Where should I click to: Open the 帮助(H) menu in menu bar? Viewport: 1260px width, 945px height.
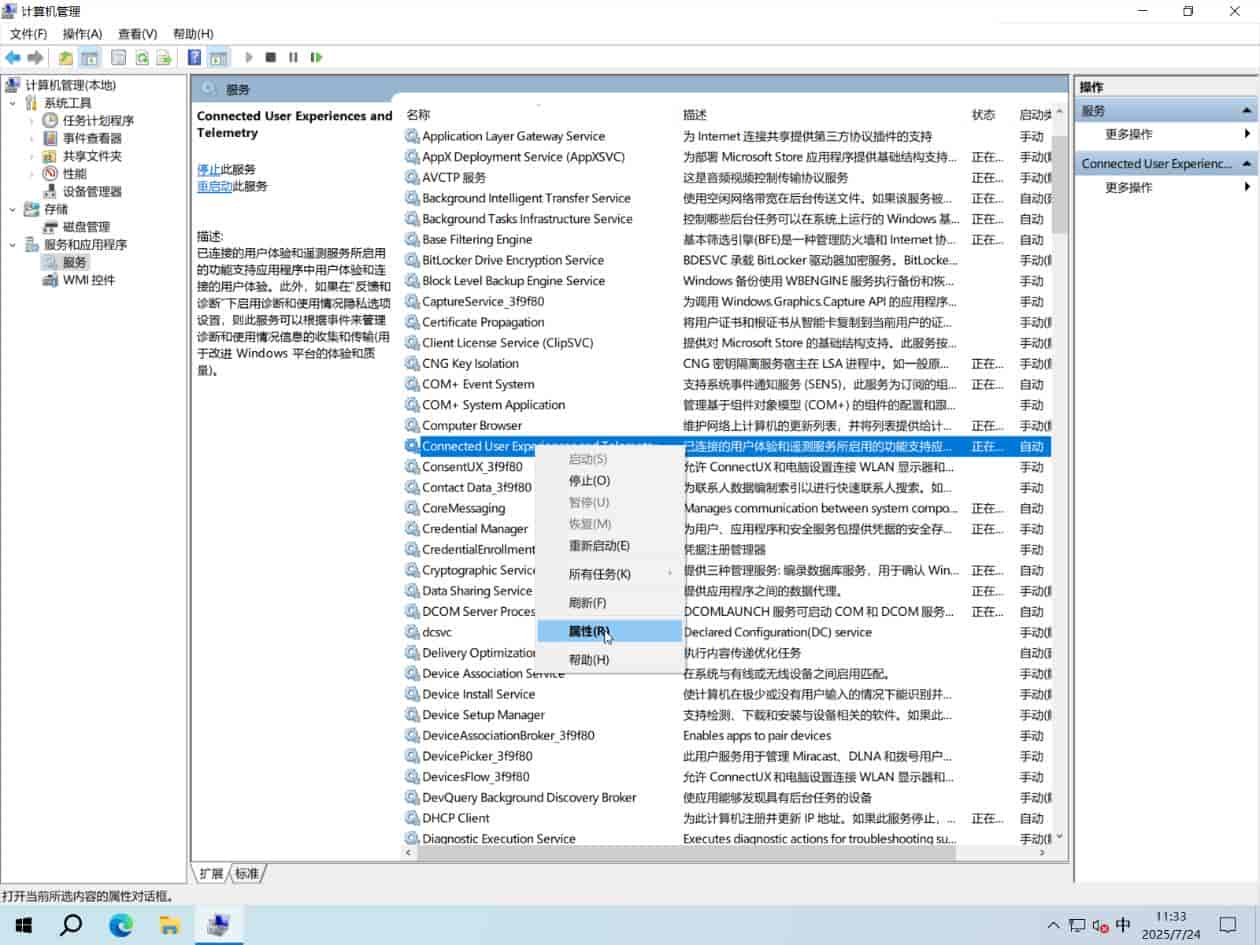tap(193, 34)
